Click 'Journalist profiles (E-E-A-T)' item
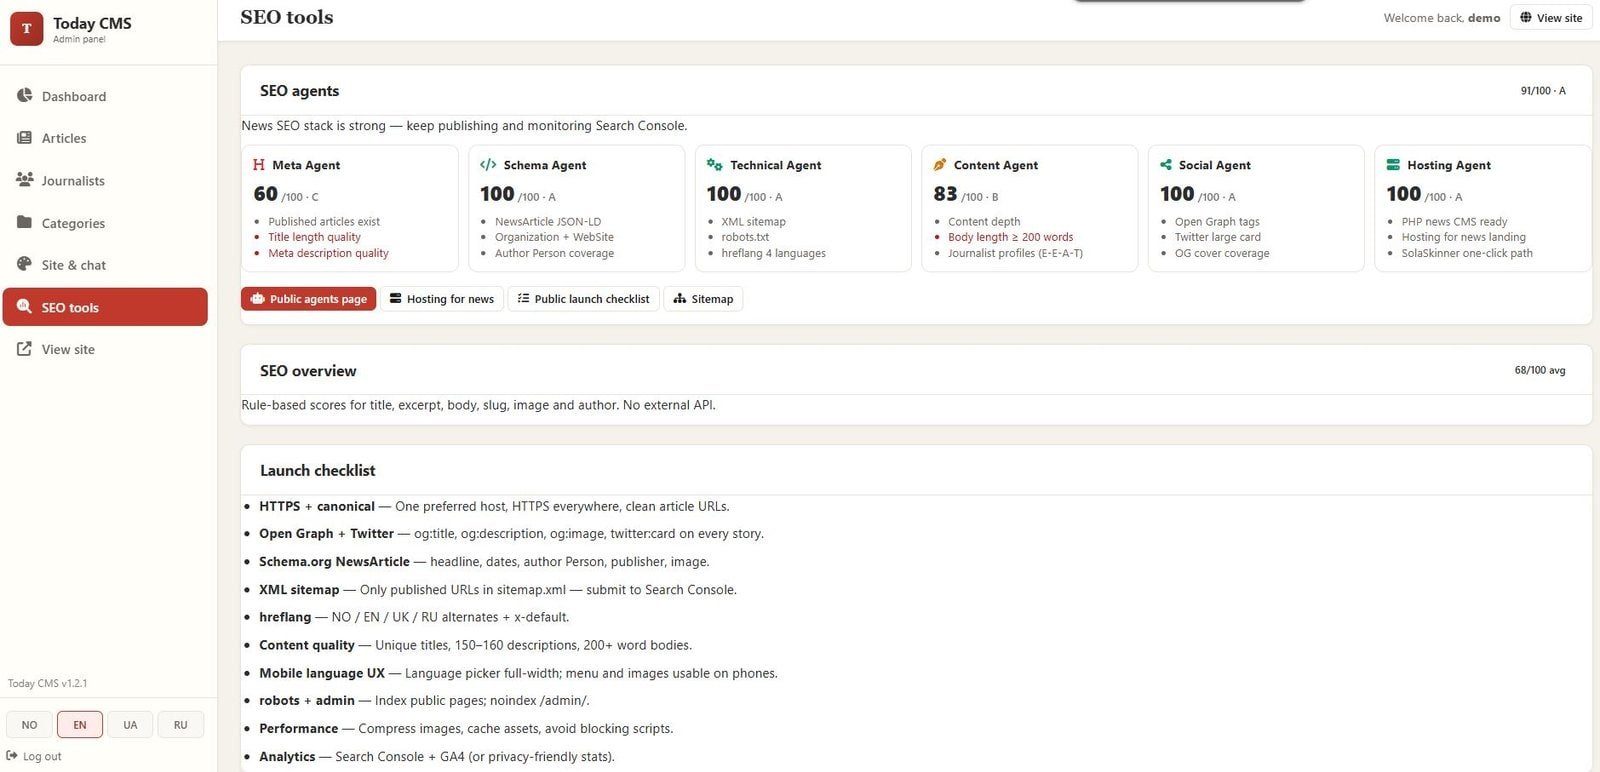Screen dimensions: 1600x772 tap(1015, 253)
